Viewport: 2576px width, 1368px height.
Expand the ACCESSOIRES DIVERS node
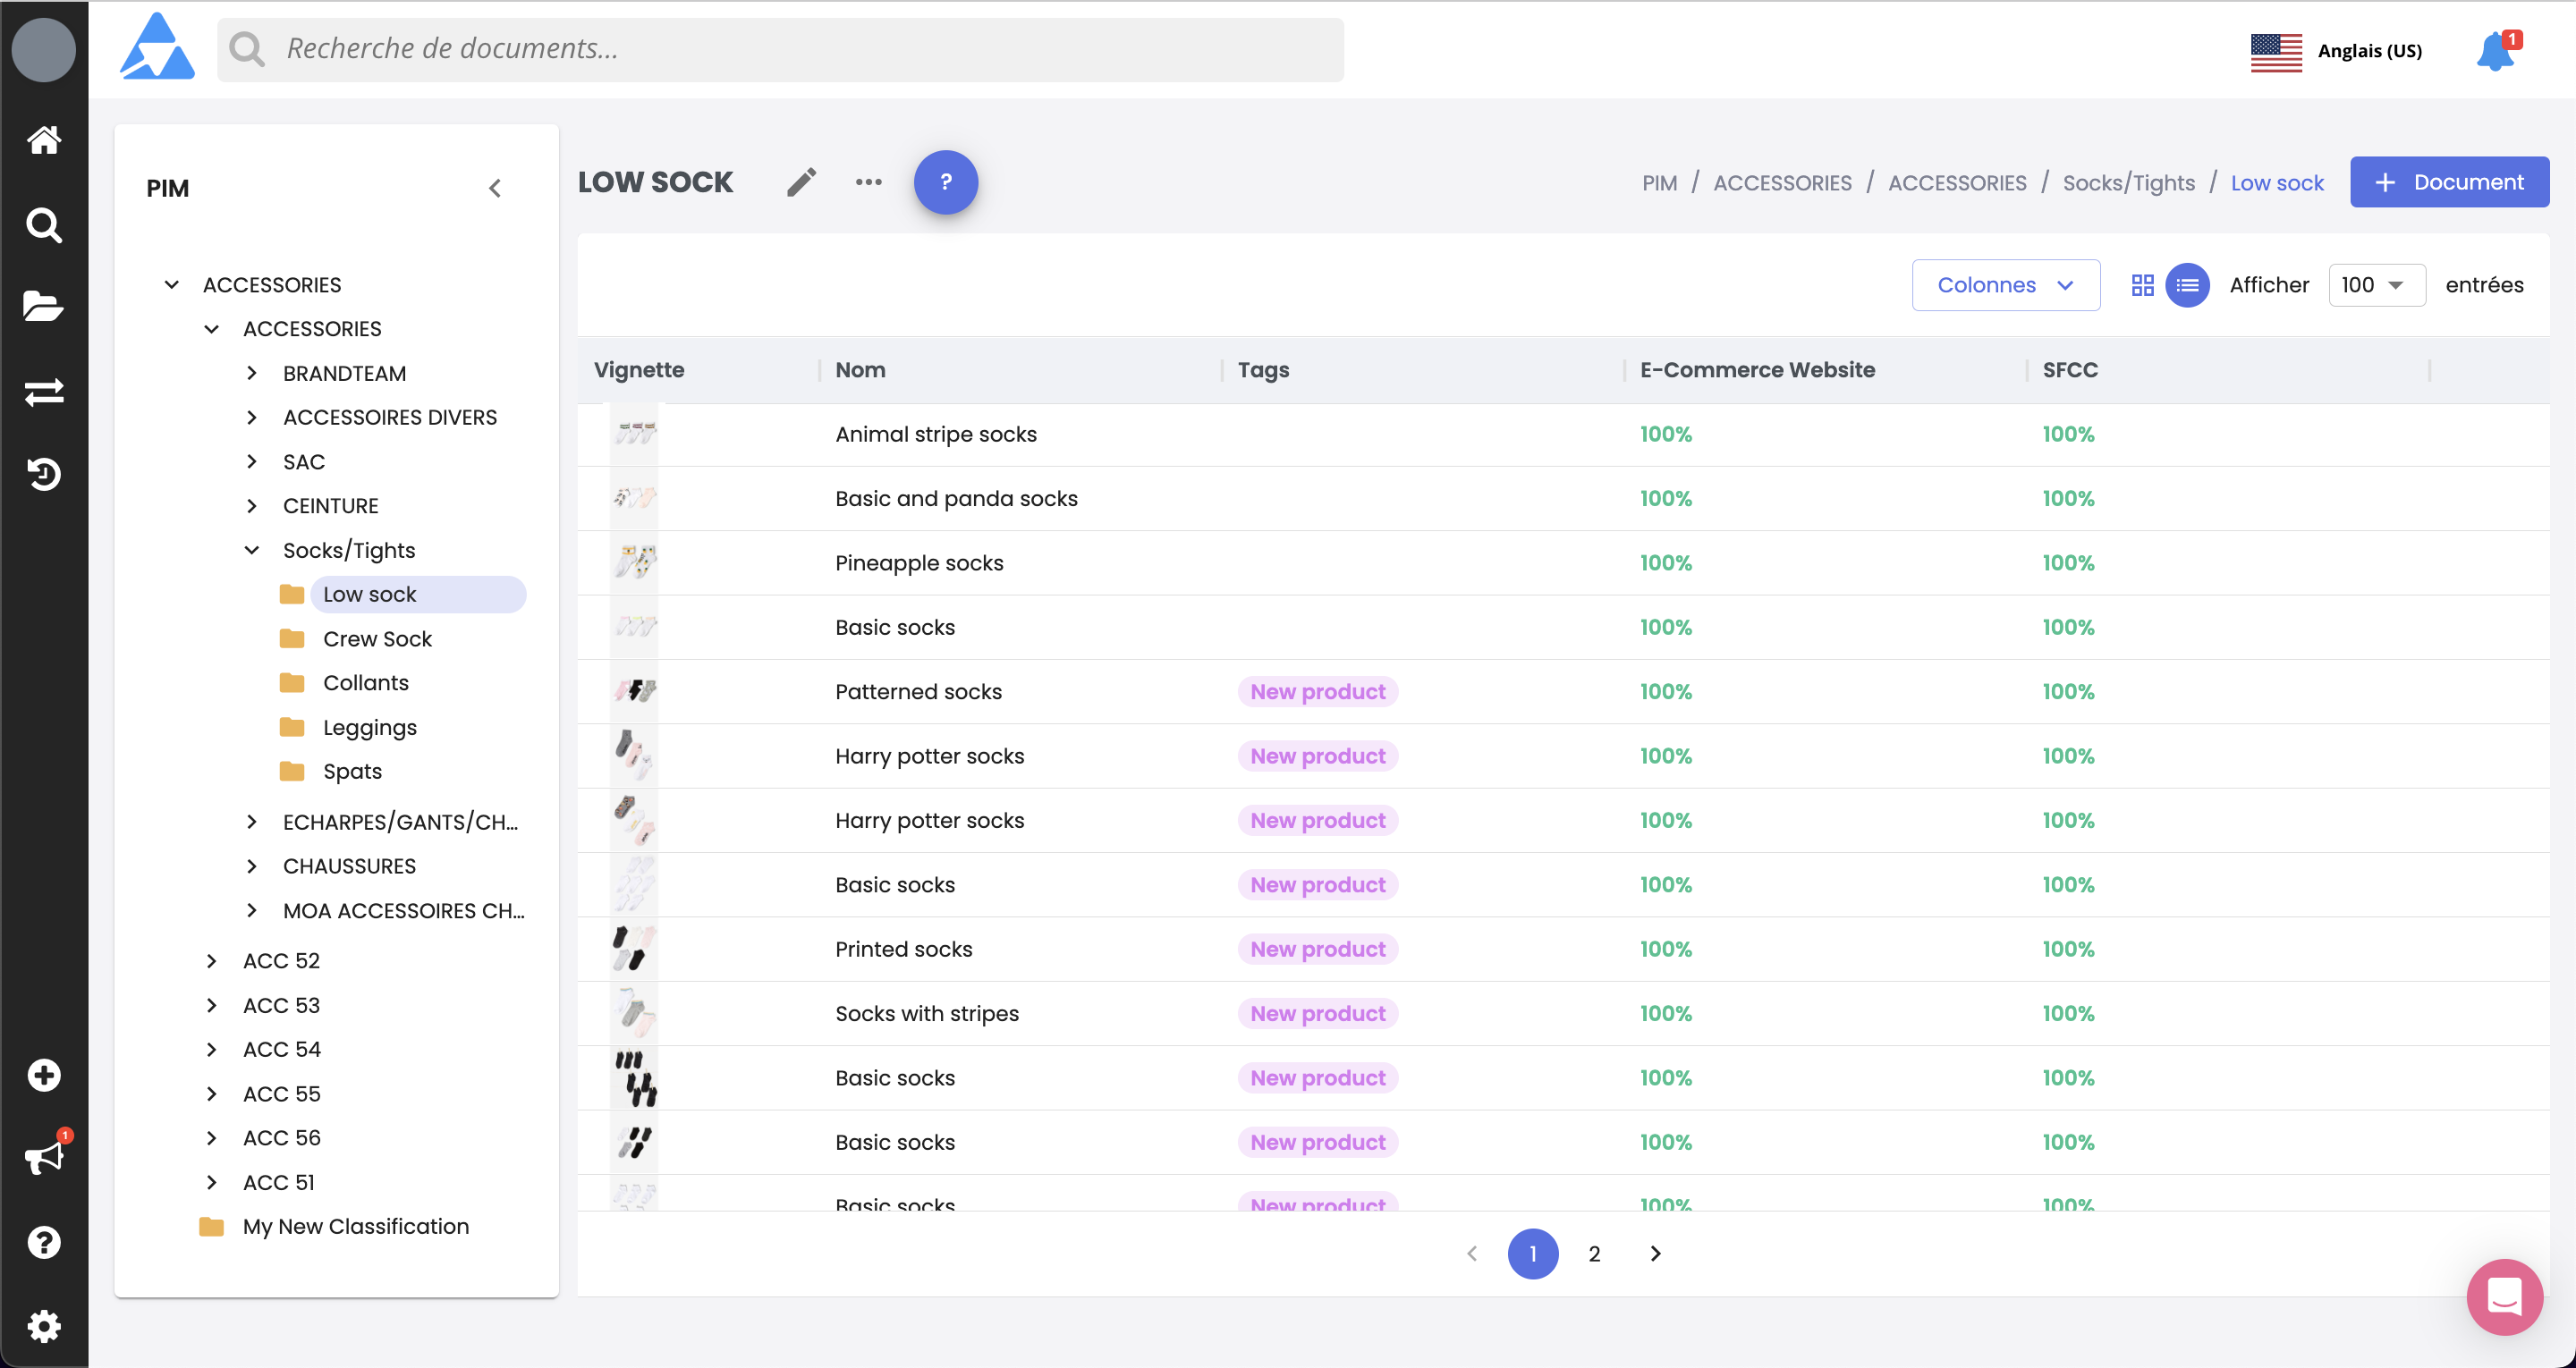tap(252, 417)
